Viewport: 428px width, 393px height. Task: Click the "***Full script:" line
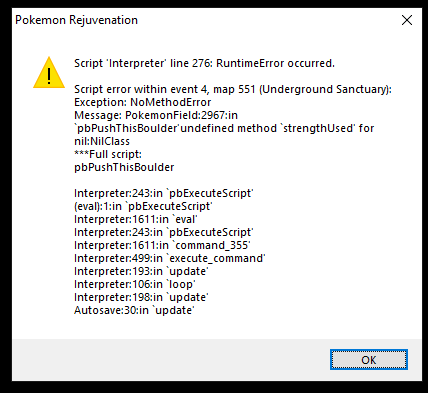point(108,154)
